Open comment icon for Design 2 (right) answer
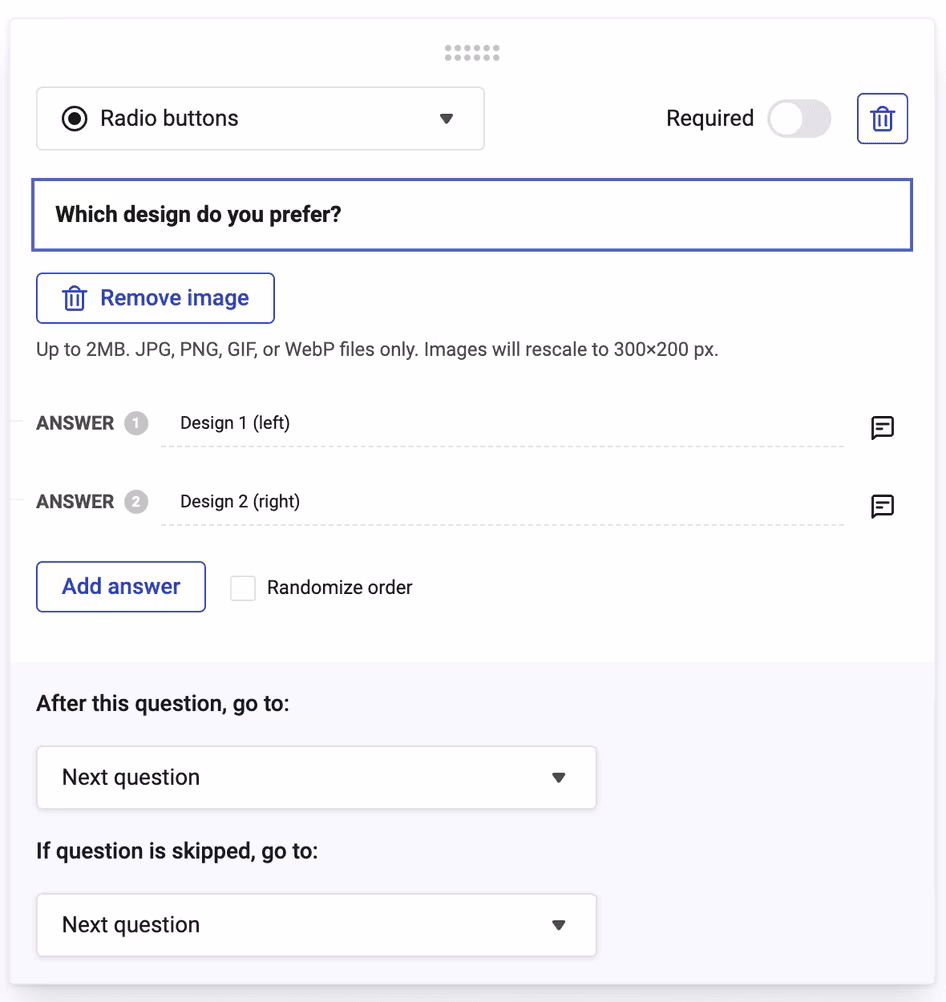 coord(882,506)
